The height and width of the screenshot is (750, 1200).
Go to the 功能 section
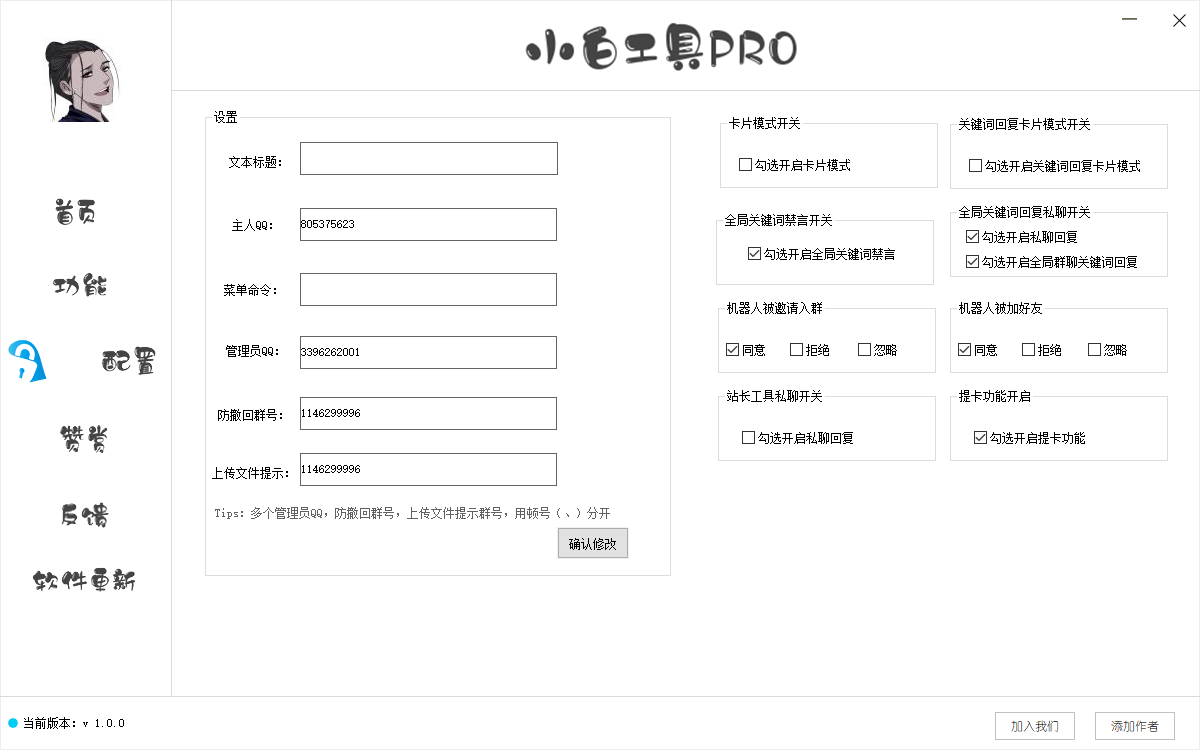pyautogui.click(x=80, y=286)
